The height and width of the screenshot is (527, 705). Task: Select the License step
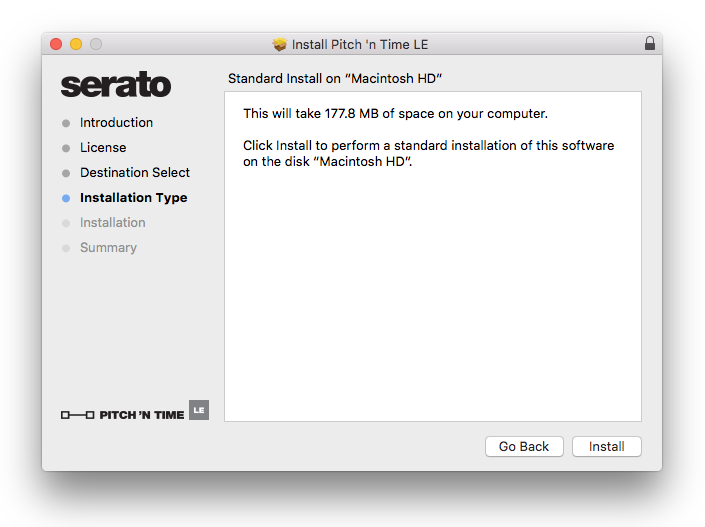click(103, 148)
